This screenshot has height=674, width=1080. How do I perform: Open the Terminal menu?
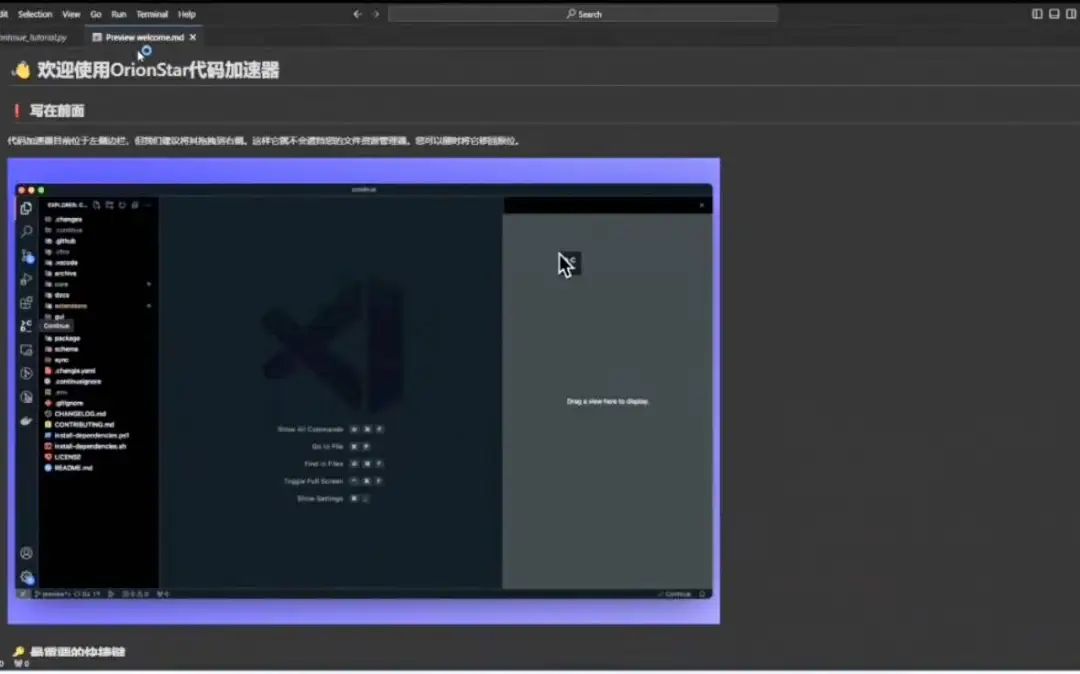tap(152, 14)
